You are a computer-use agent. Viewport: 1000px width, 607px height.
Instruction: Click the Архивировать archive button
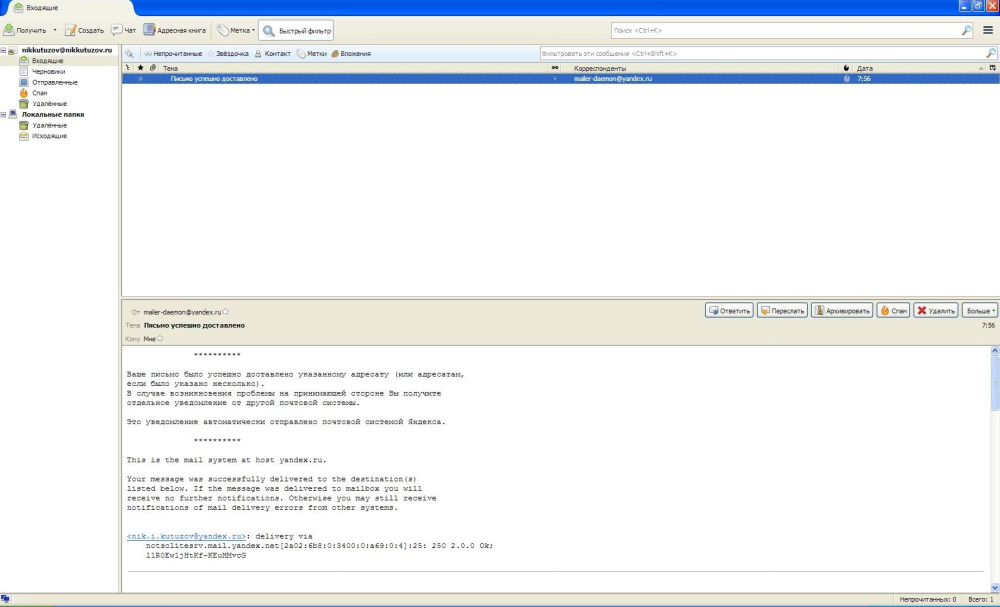[842, 311]
